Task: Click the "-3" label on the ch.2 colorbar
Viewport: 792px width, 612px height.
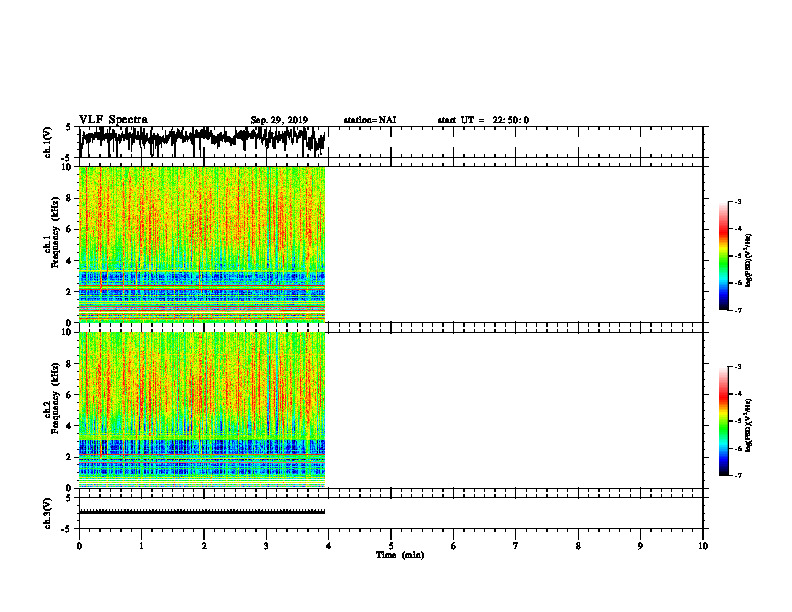Action: (x=738, y=367)
